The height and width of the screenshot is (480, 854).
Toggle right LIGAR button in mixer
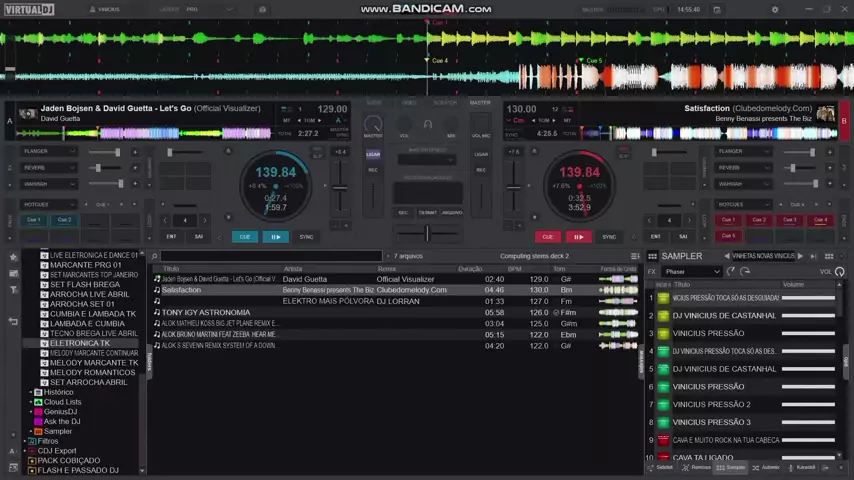481,155
